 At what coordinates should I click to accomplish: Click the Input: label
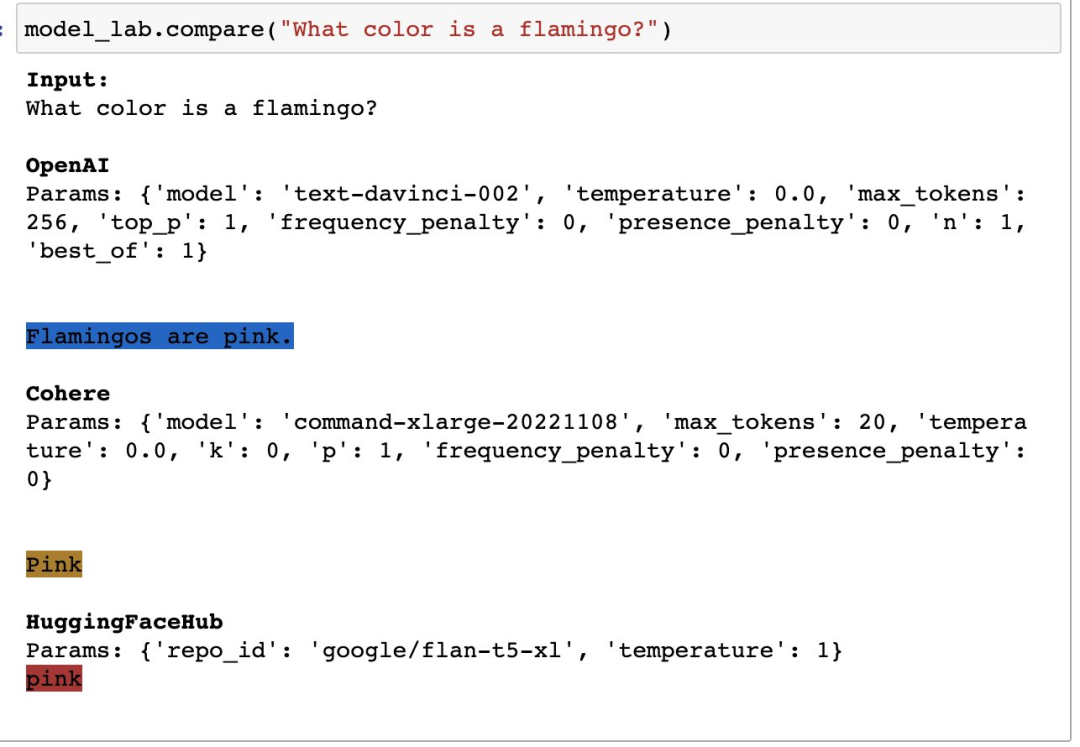tap(68, 80)
